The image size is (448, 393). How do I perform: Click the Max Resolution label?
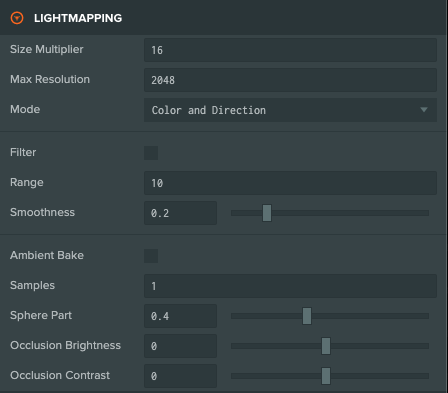pos(50,79)
